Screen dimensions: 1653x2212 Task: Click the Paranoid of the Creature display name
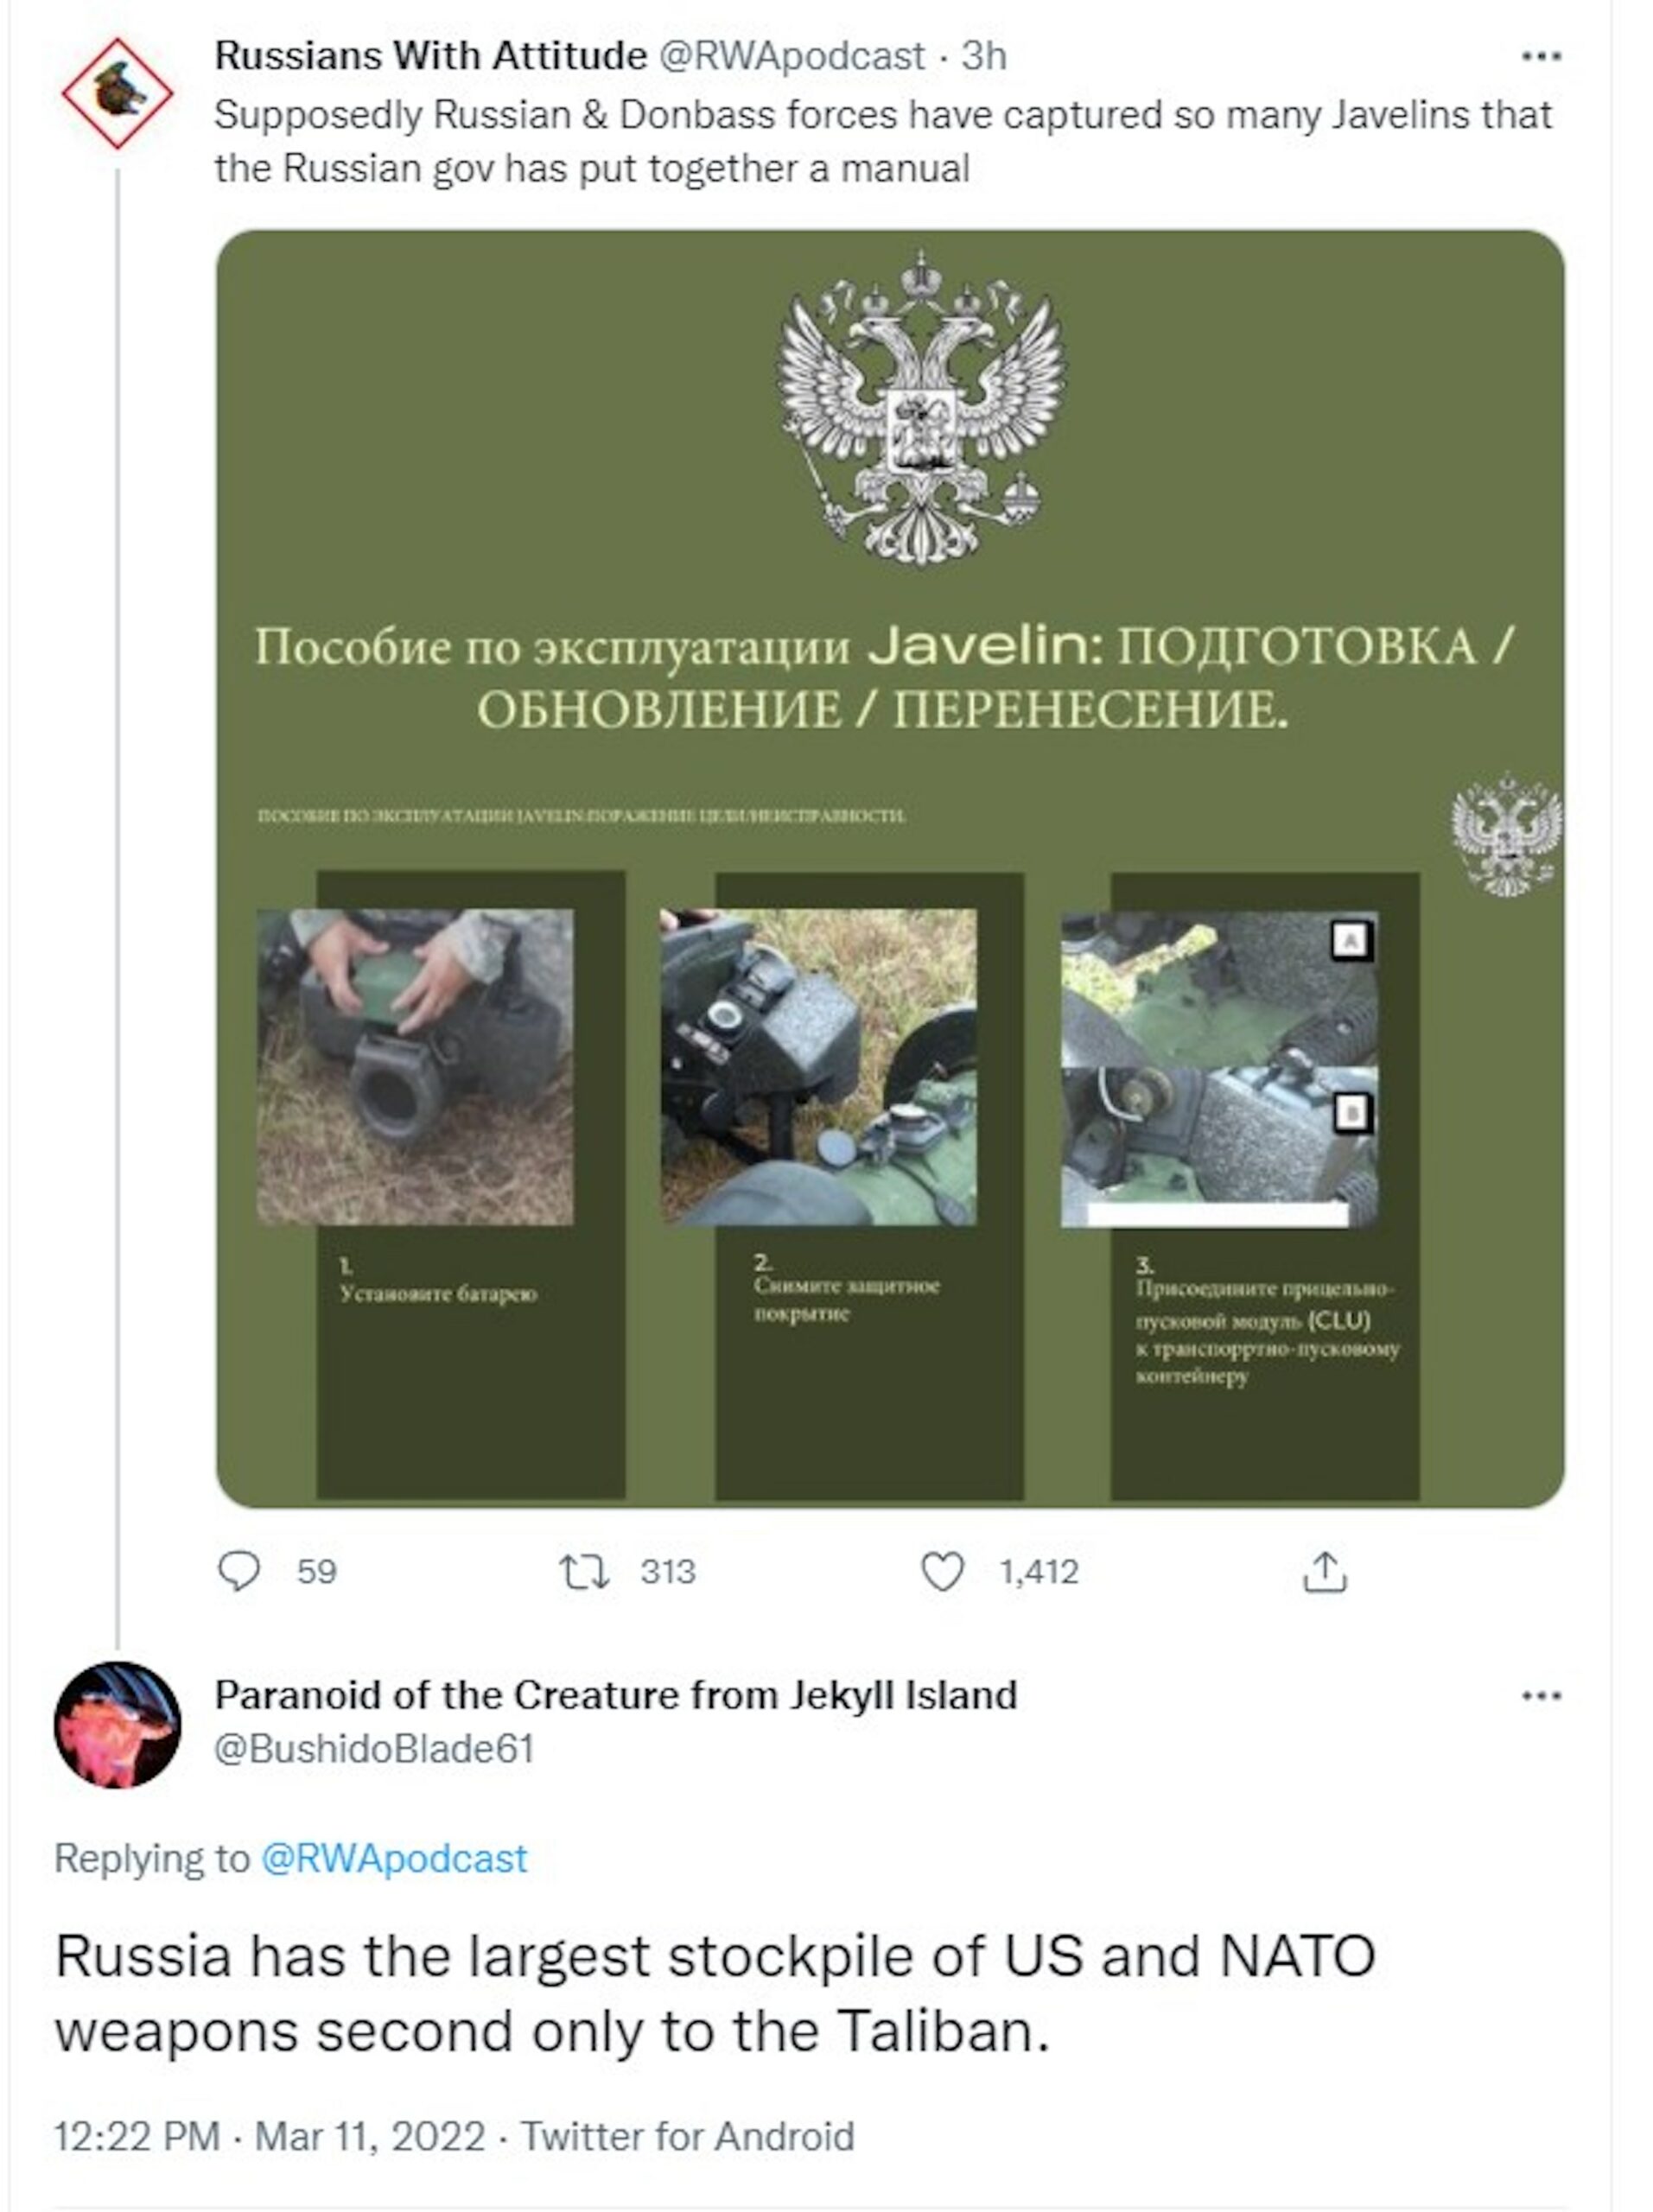[615, 1696]
